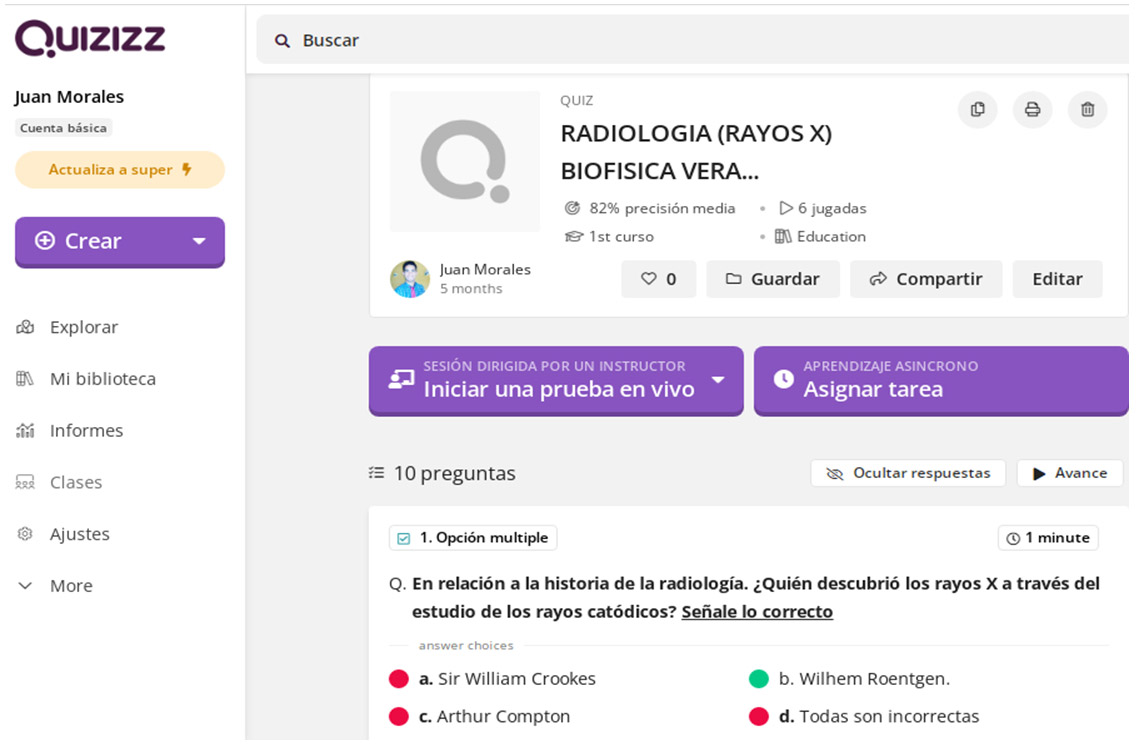Click the trash icon to delete quiz
The height and width of the screenshot is (747, 1137).
[x=1087, y=110]
